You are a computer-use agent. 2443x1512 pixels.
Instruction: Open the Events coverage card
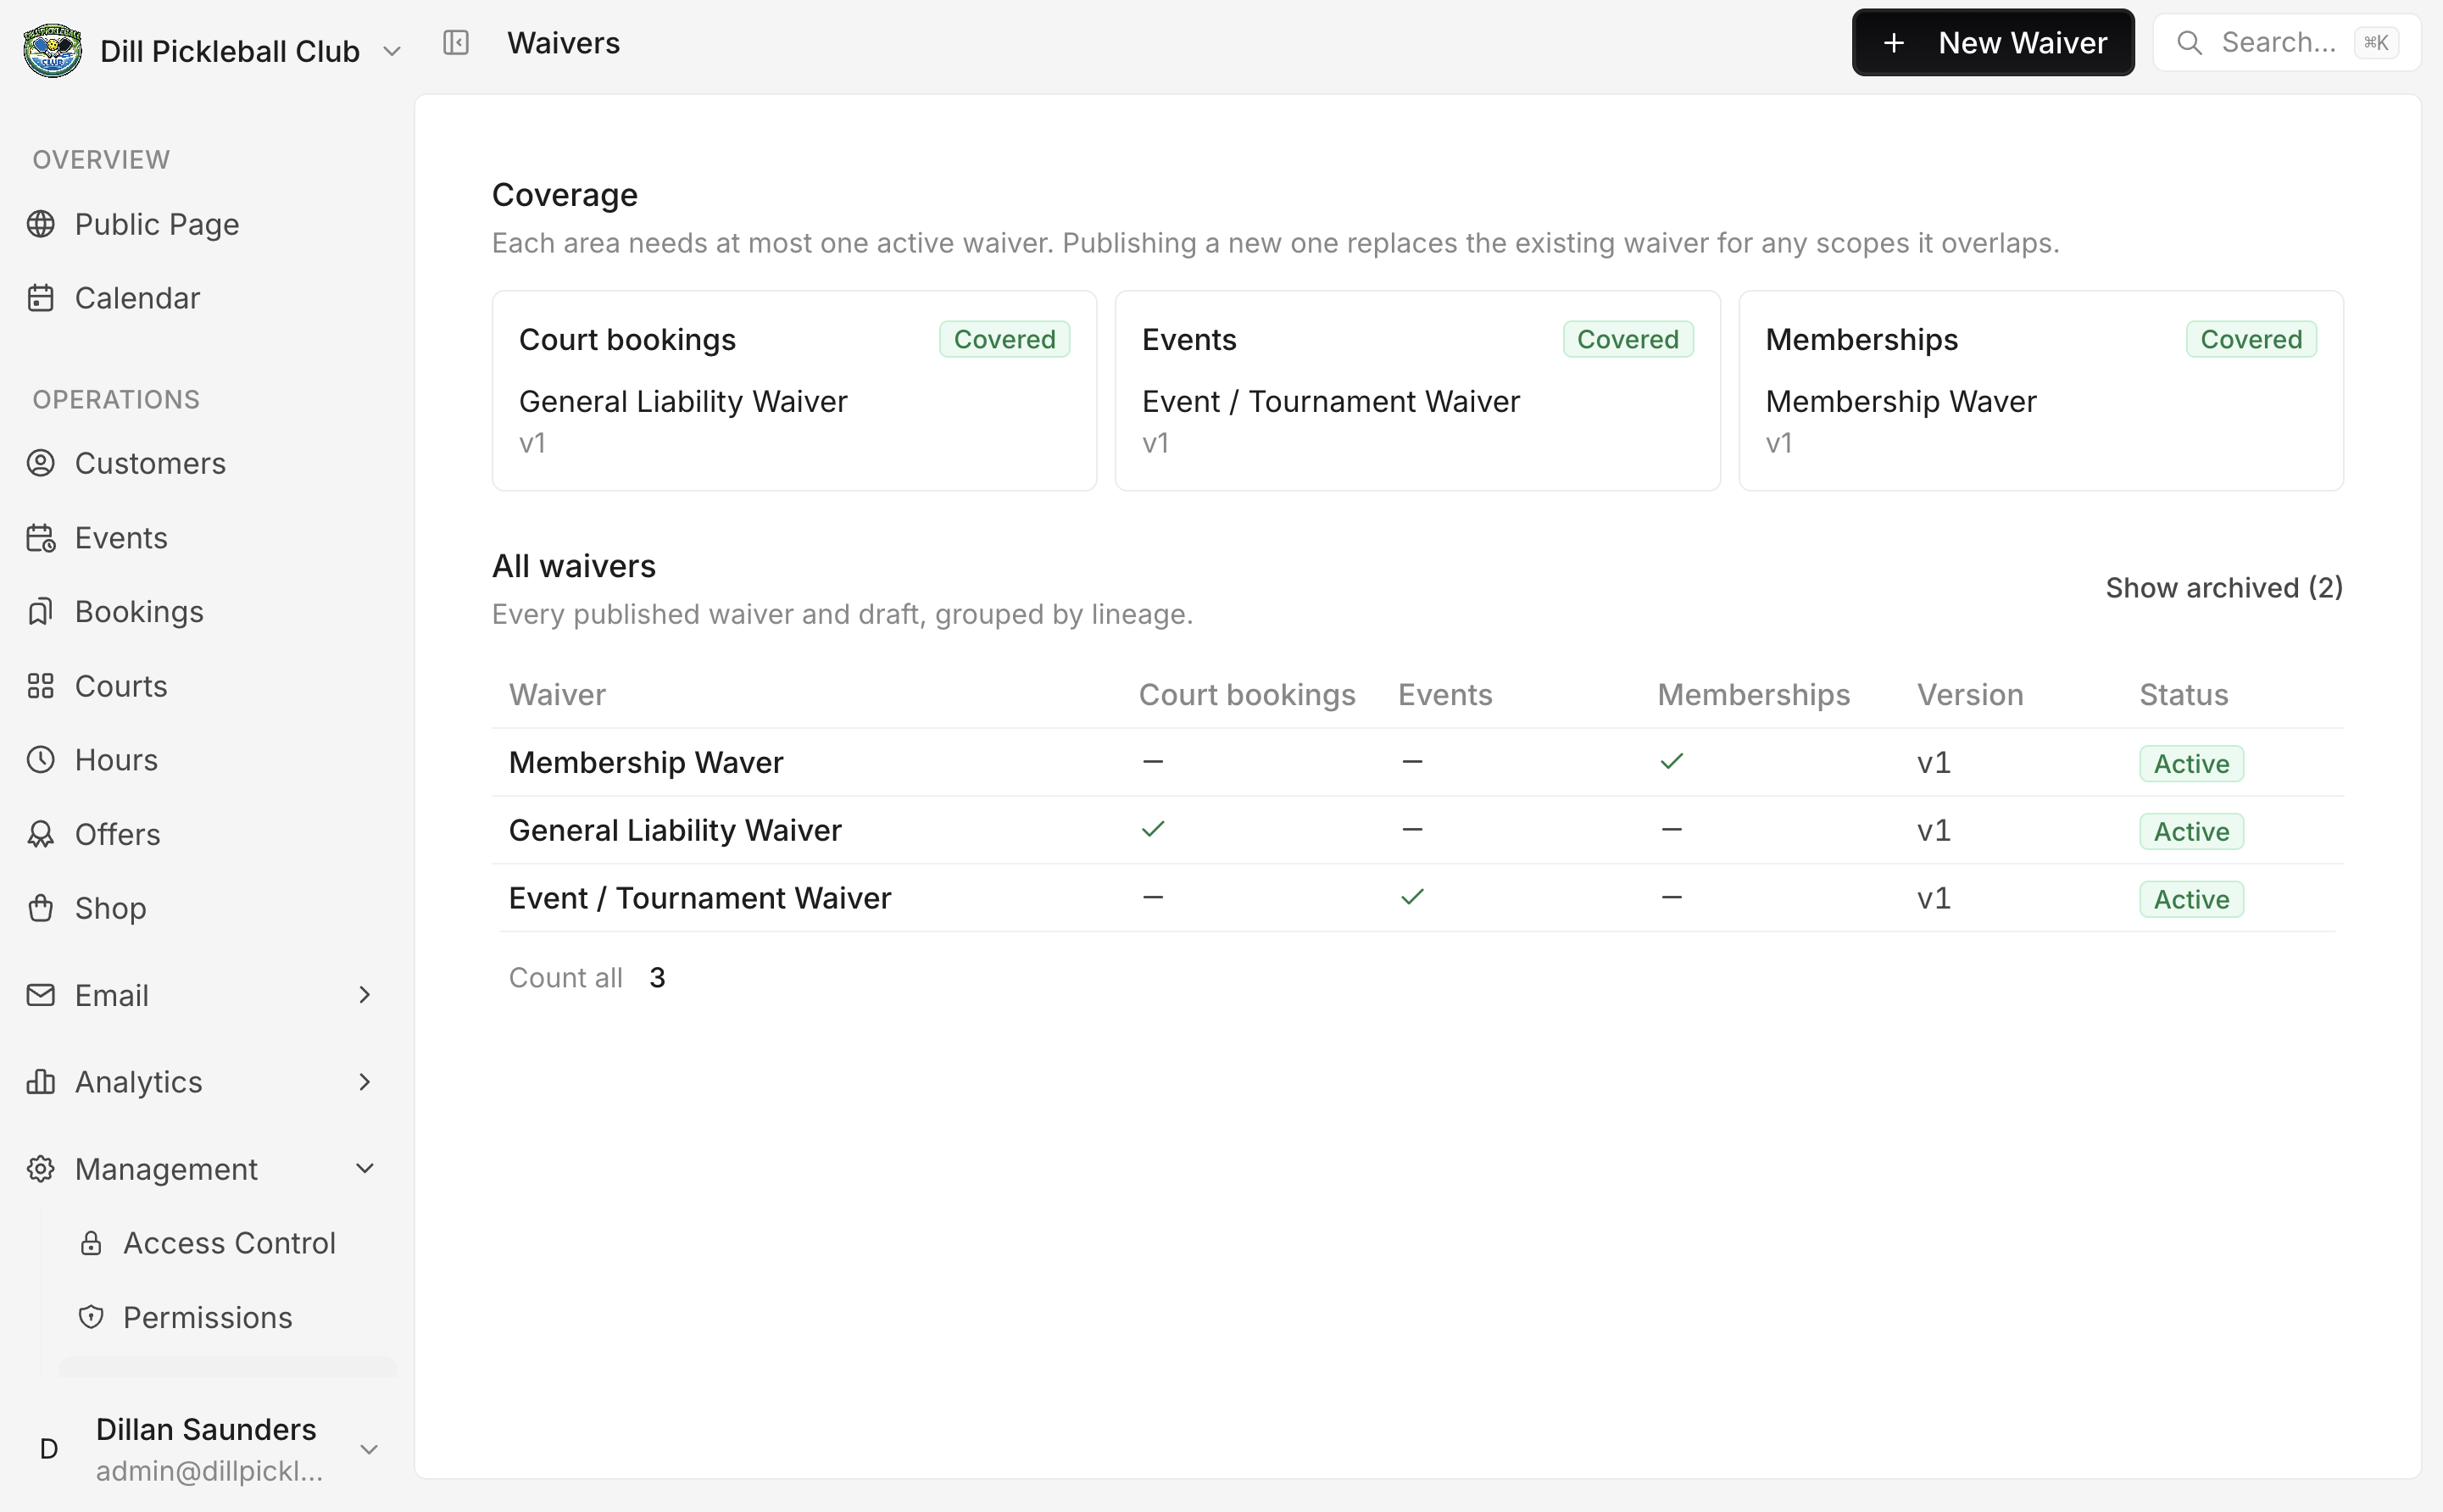1417,390
